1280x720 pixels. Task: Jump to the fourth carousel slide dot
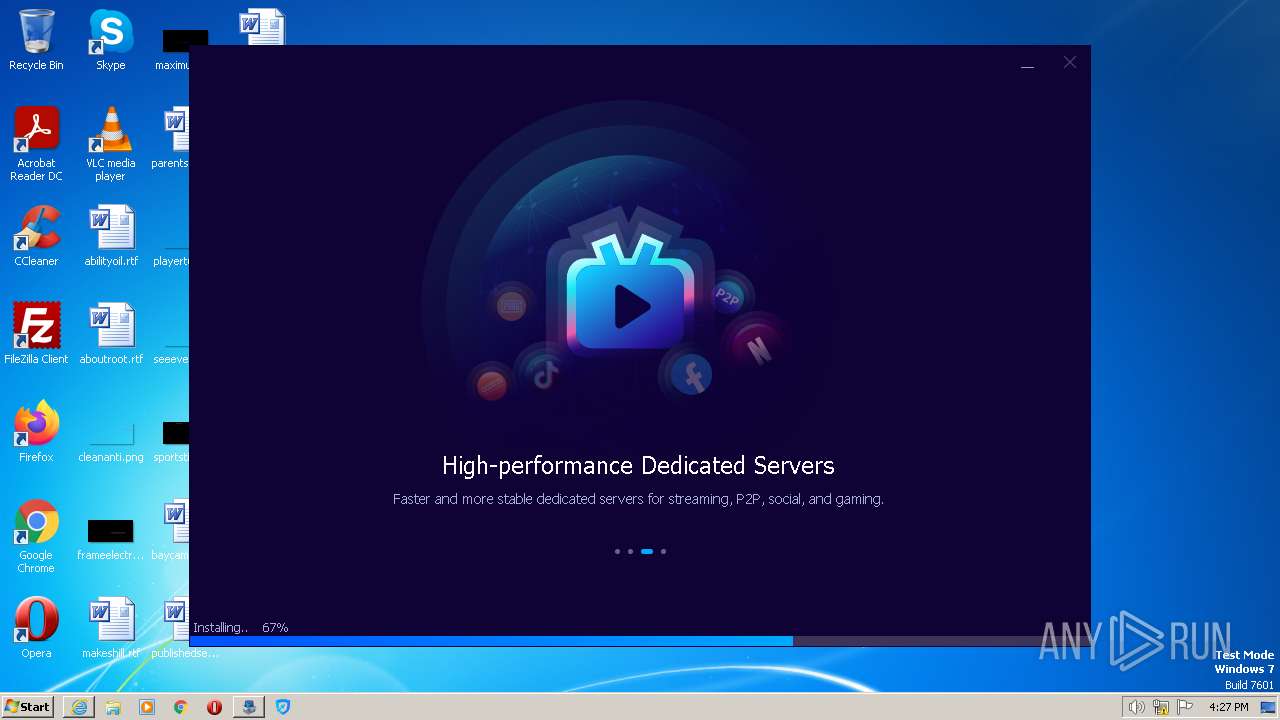point(663,551)
